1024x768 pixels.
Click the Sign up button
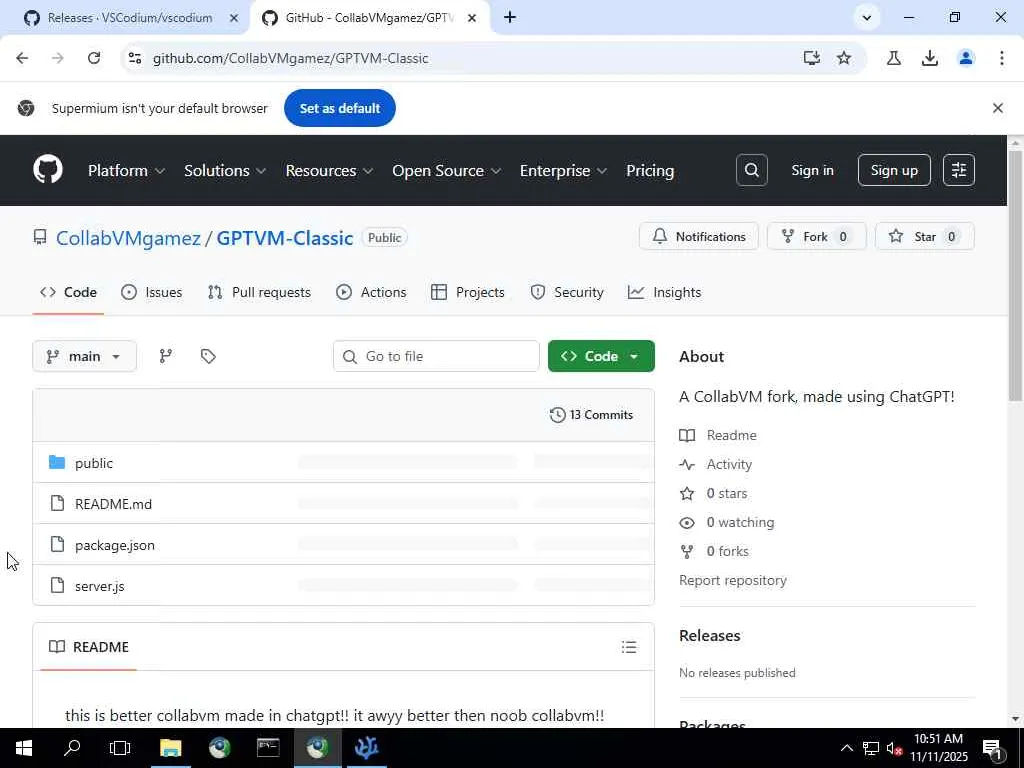pyautogui.click(x=893, y=170)
